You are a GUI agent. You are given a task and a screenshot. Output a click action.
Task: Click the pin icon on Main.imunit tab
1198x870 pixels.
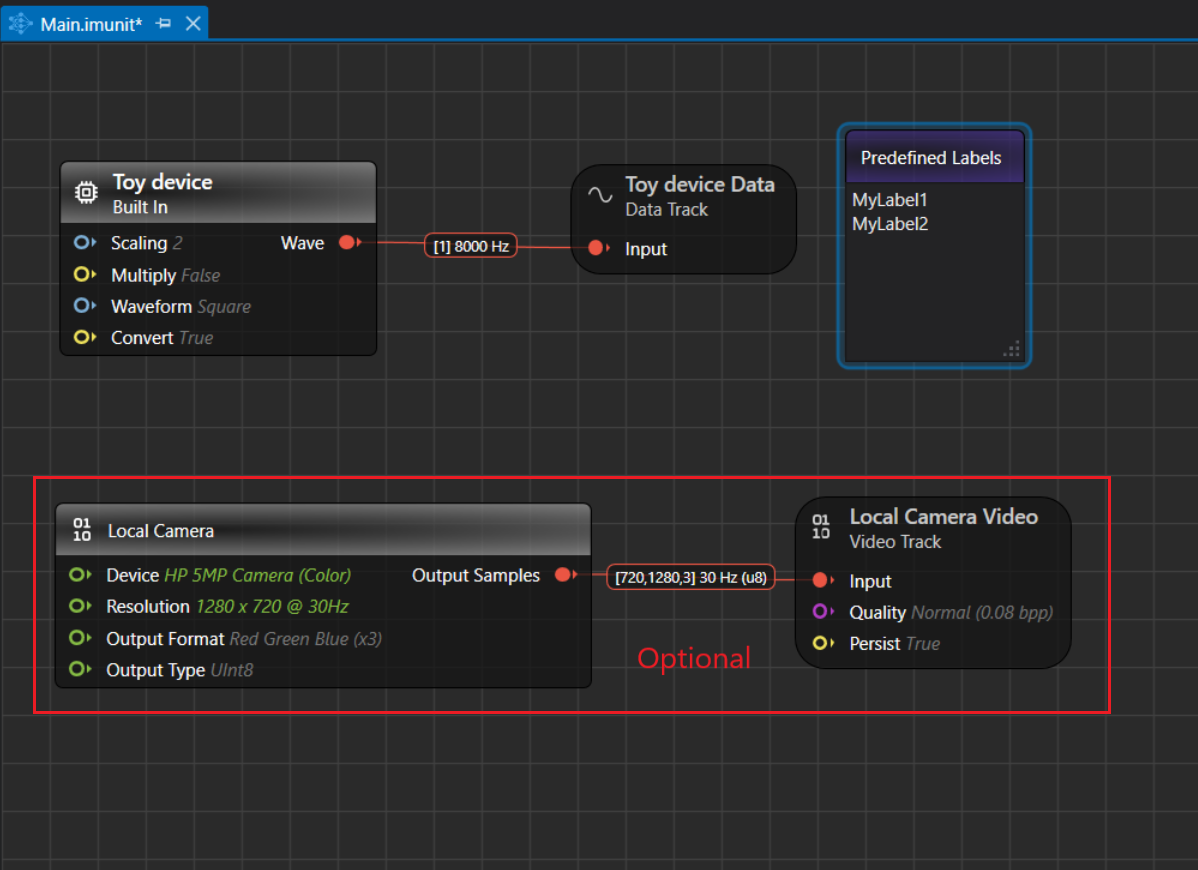pos(164,23)
